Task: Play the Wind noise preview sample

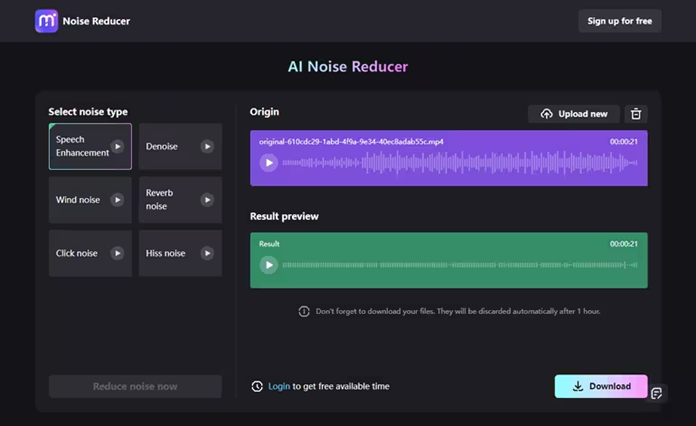Action: pos(117,200)
